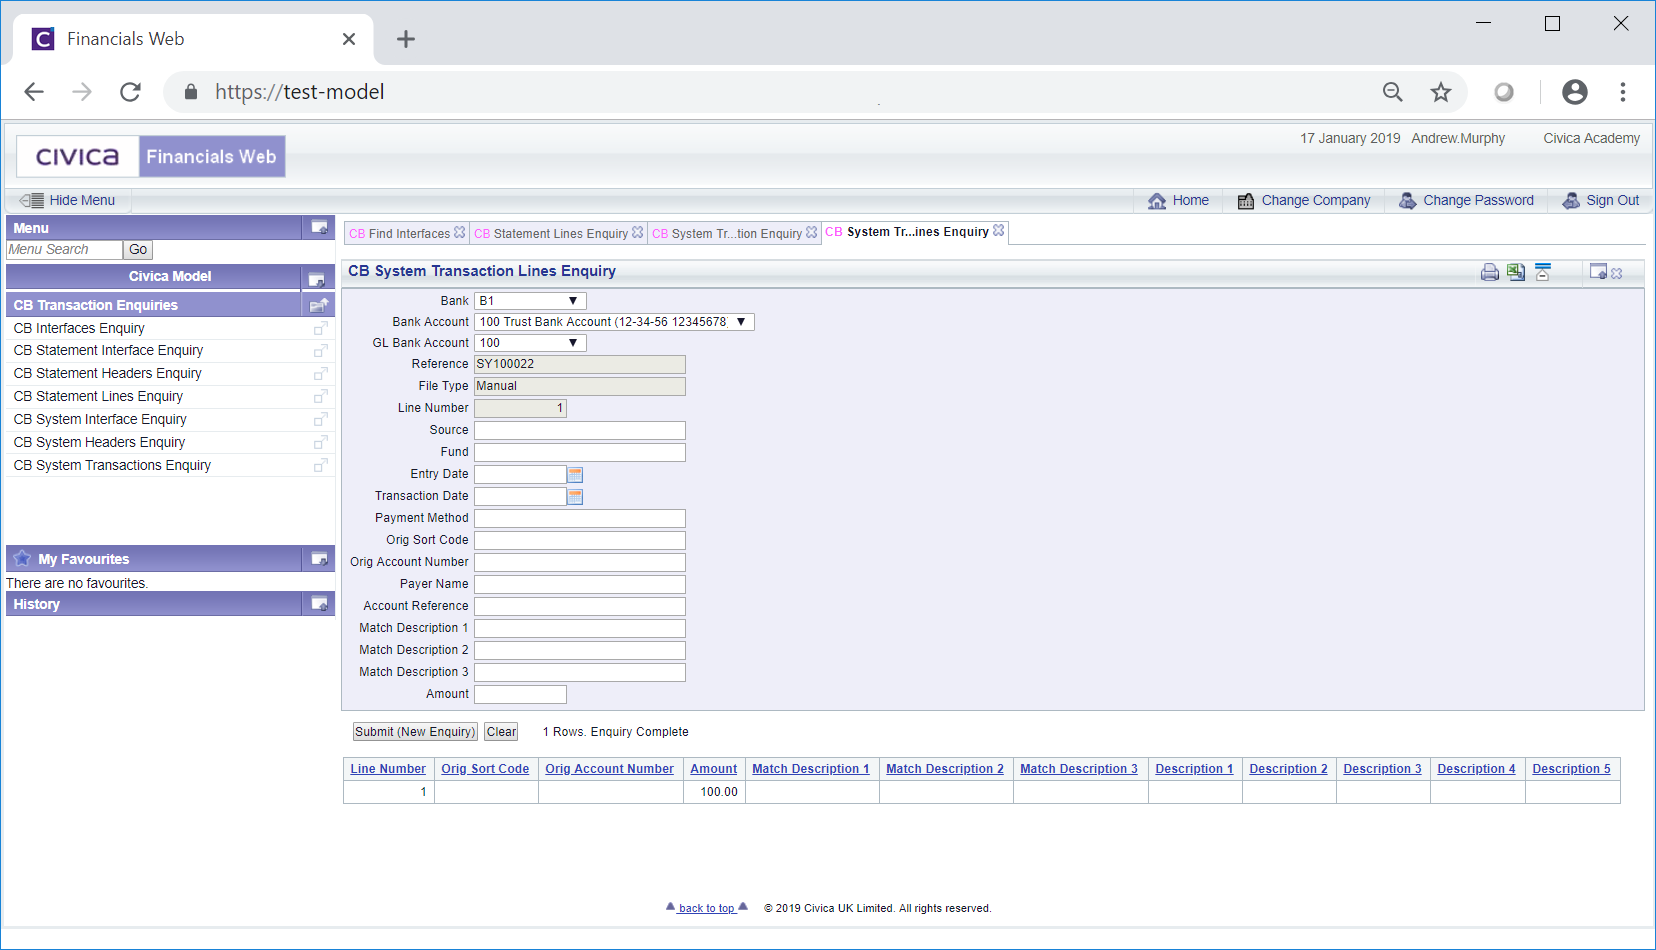Open CB System Headers Enquiry menu item
The image size is (1656, 950).
click(x=100, y=442)
